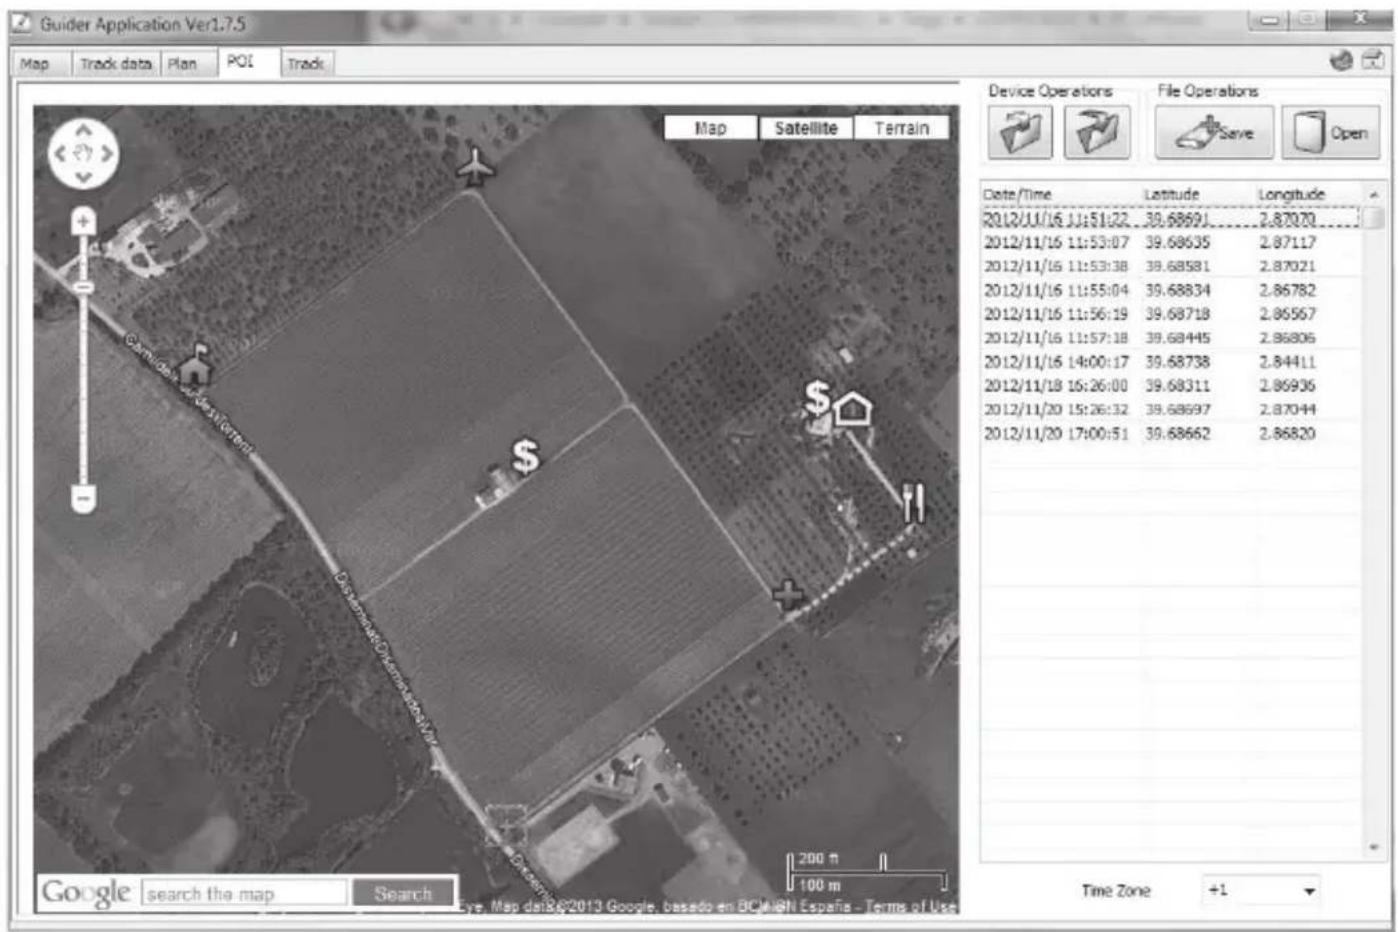Click the Google logo on the map
1398x932 pixels.
pos(86,892)
